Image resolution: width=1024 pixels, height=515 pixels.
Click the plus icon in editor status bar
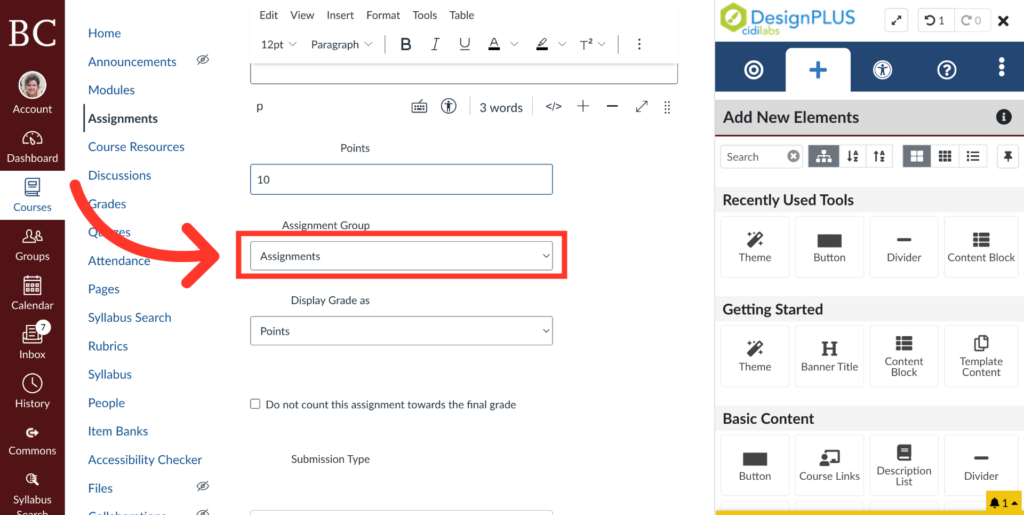point(583,106)
